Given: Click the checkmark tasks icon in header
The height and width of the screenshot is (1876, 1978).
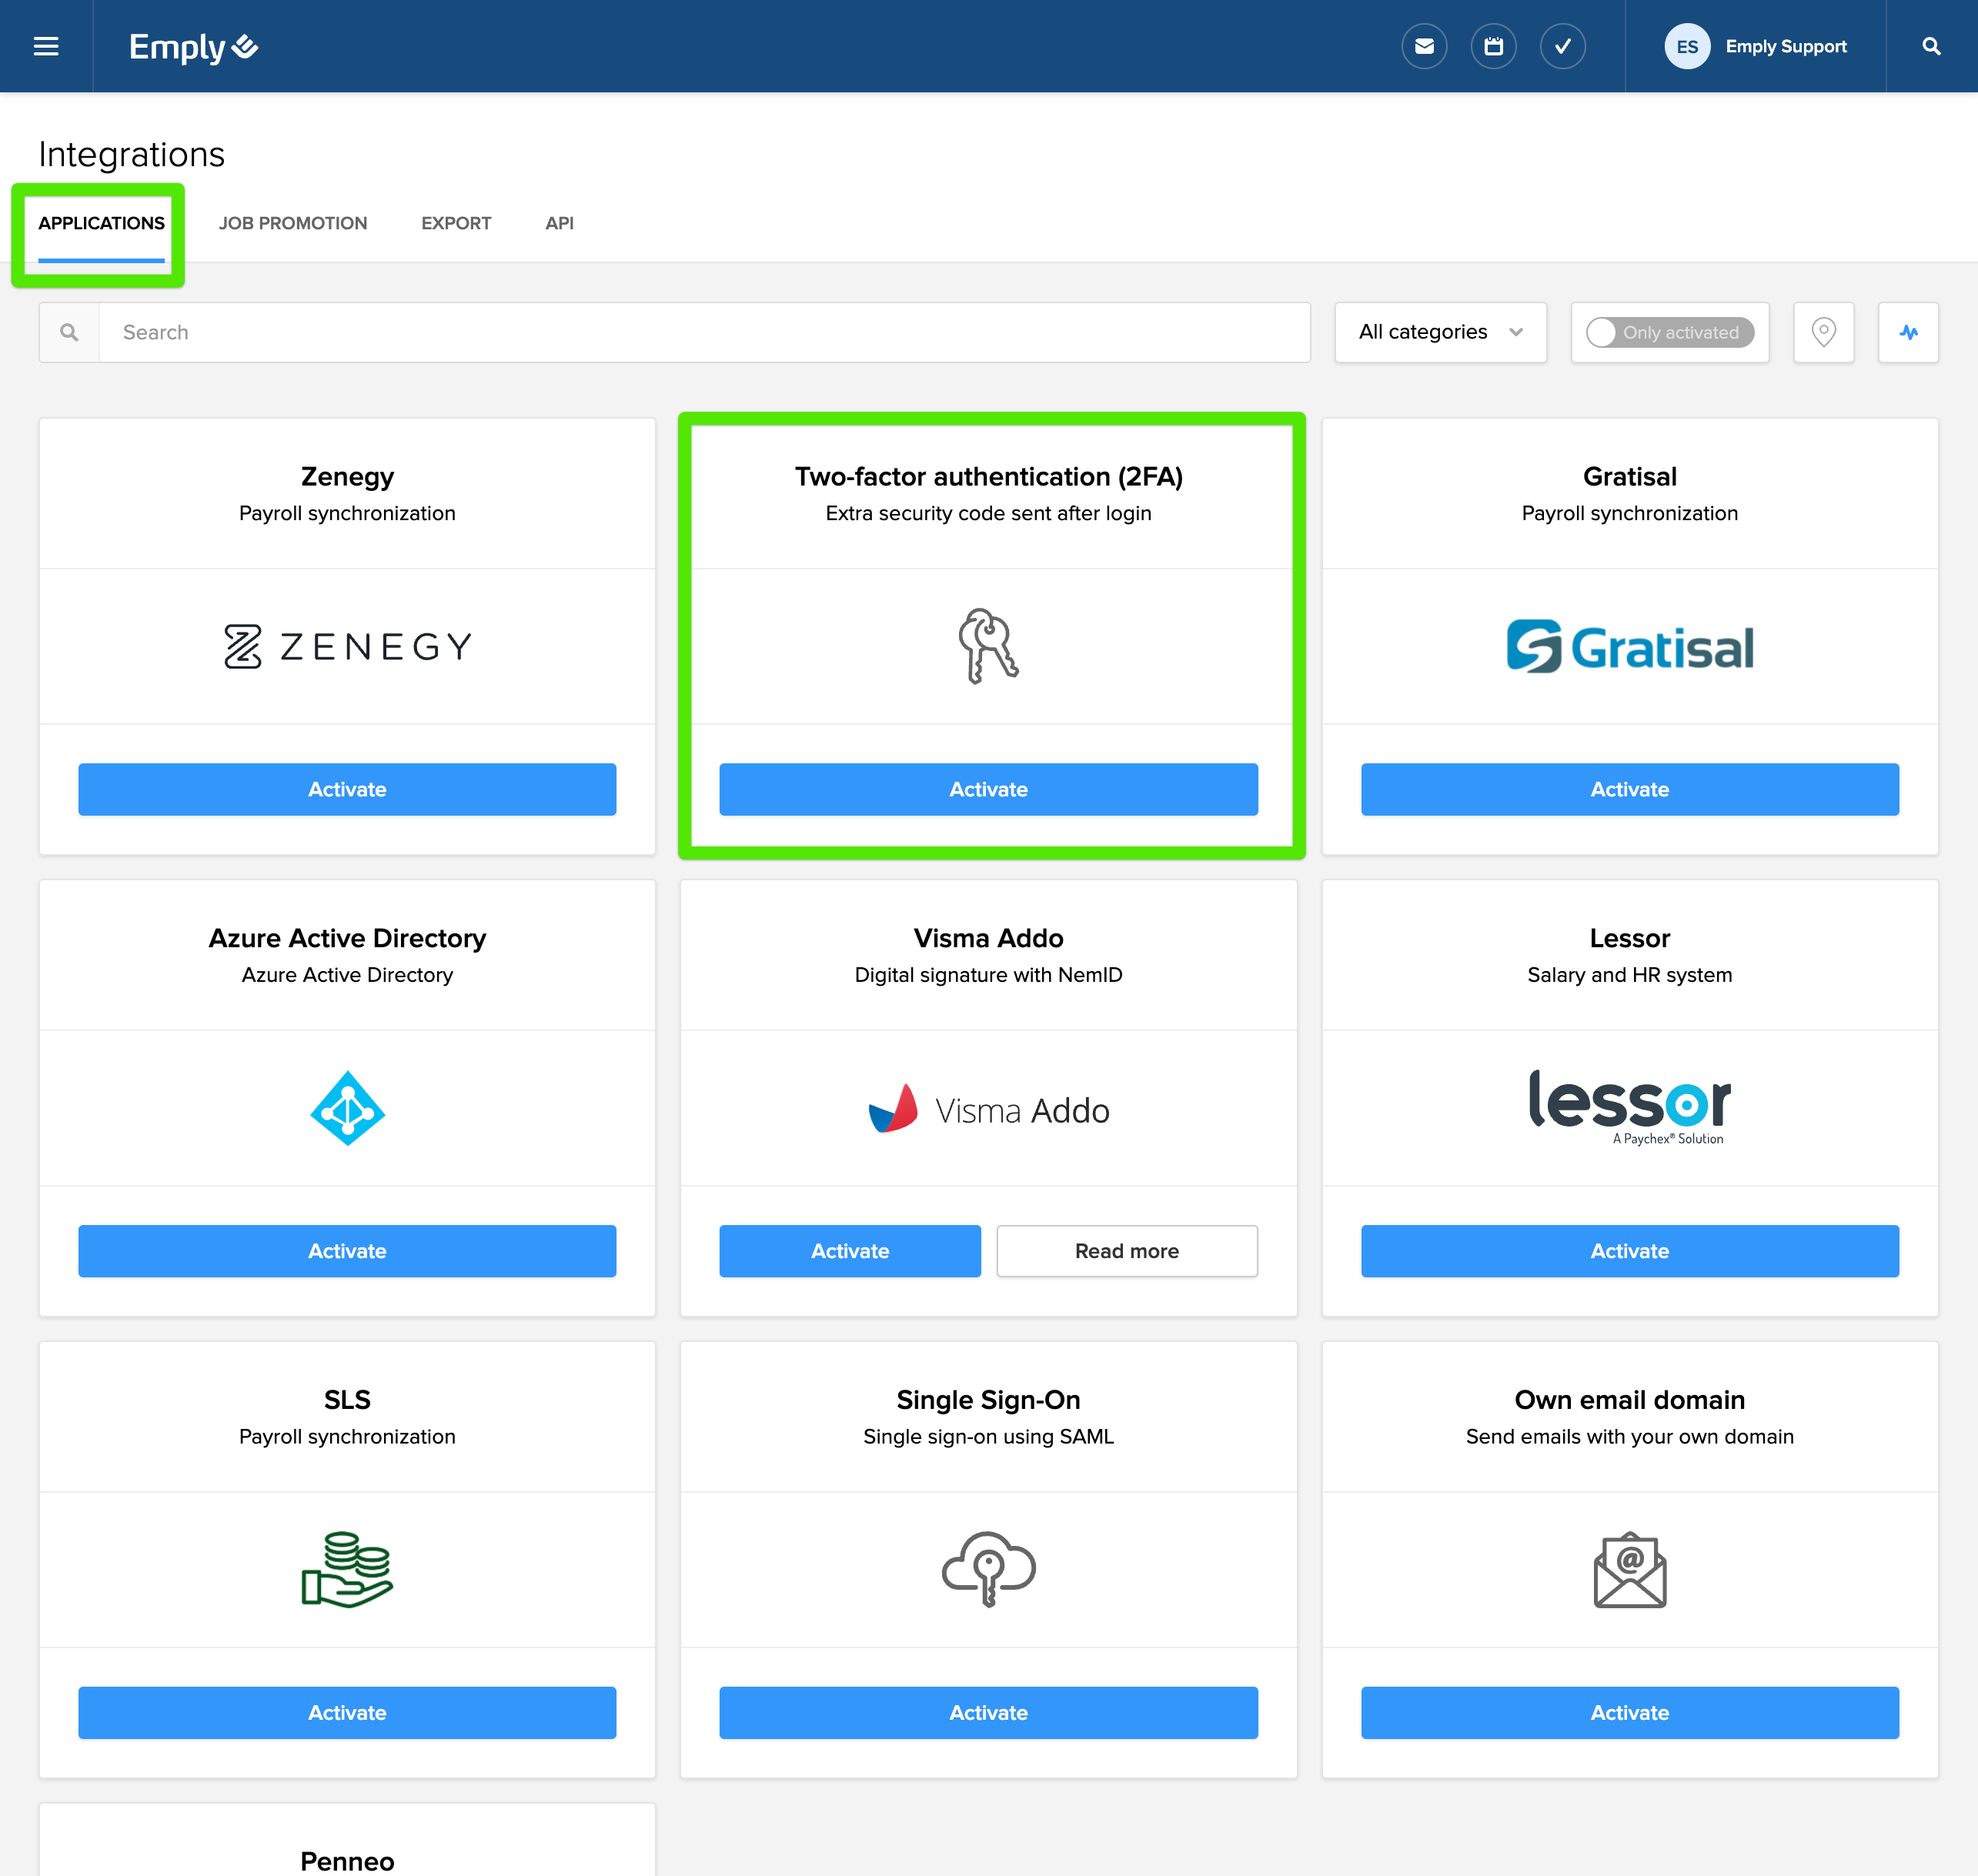Looking at the screenshot, I should [1562, 46].
